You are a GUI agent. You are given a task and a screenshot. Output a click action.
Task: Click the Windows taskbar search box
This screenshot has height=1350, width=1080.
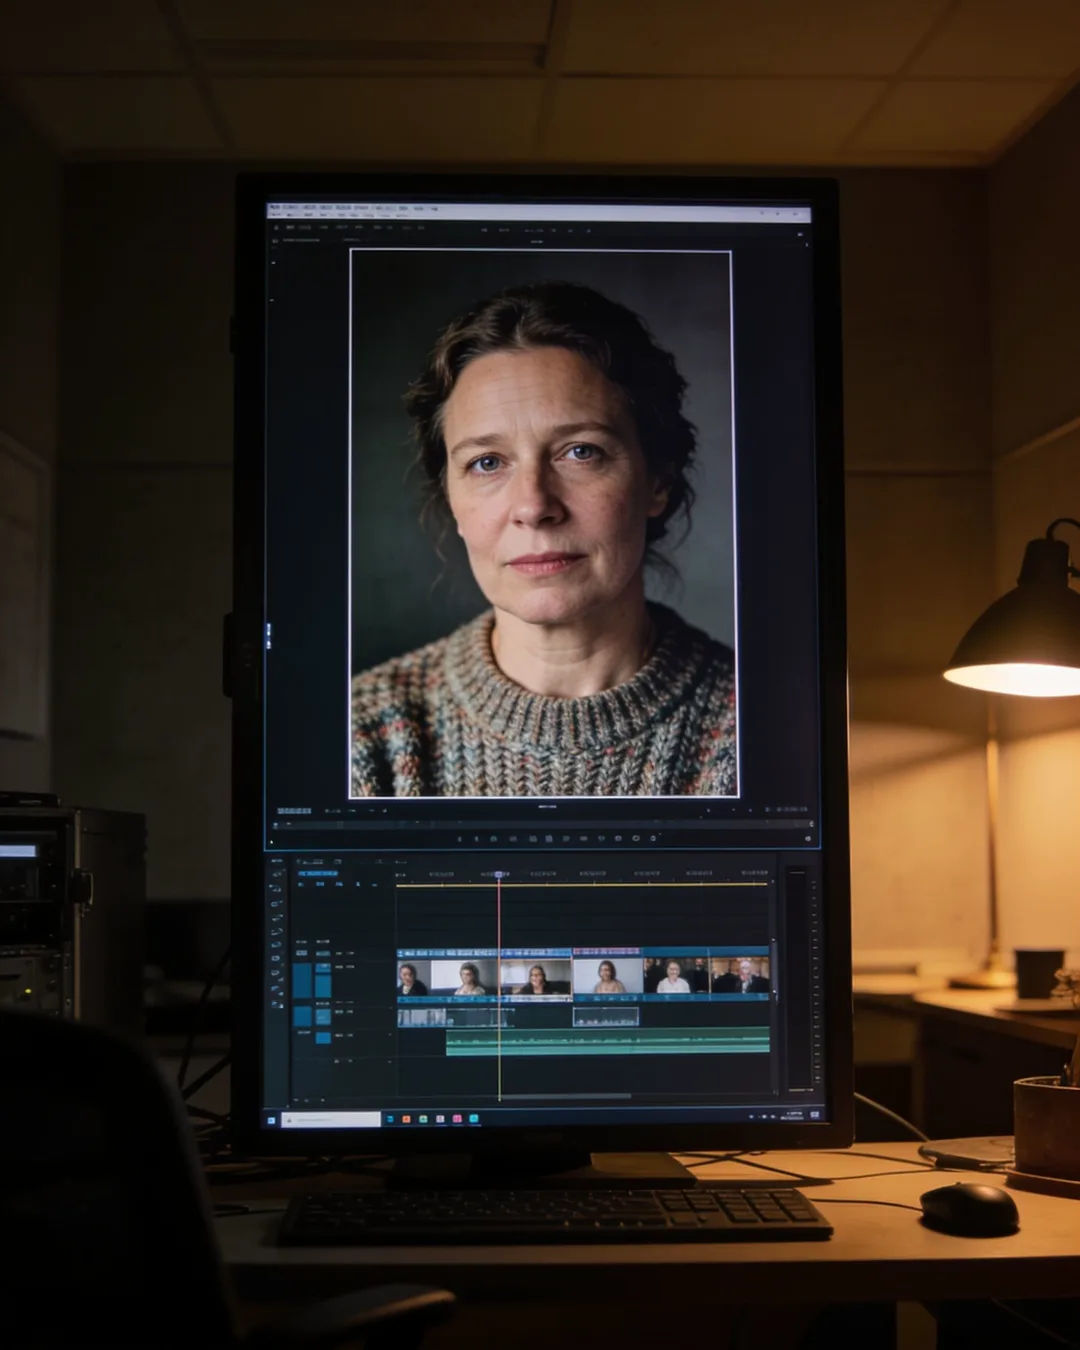coord(331,1119)
